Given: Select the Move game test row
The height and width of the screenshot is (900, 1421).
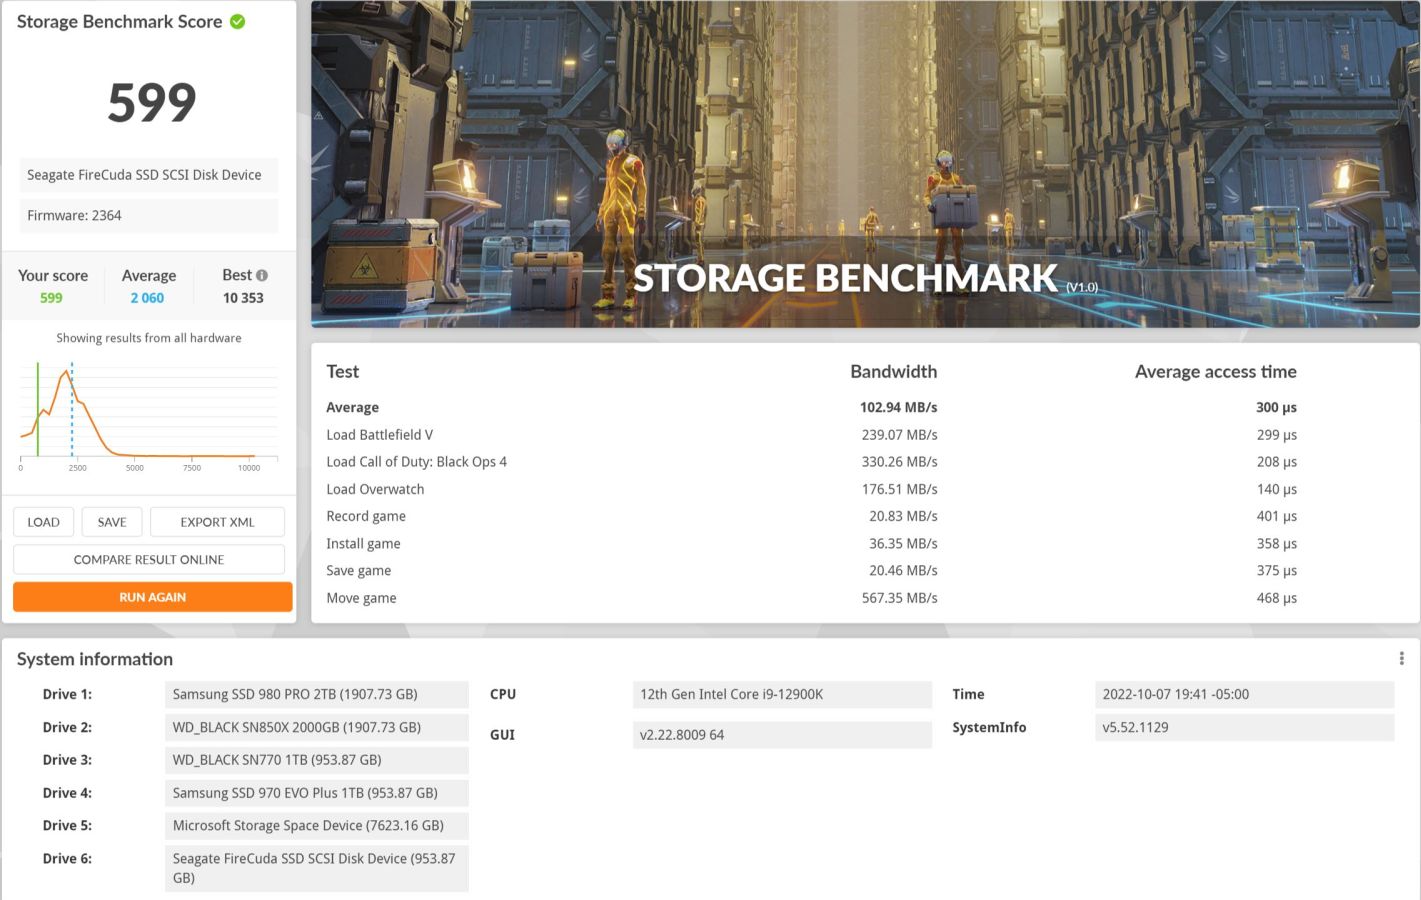Looking at the screenshot, I should [x=811, y=598].
